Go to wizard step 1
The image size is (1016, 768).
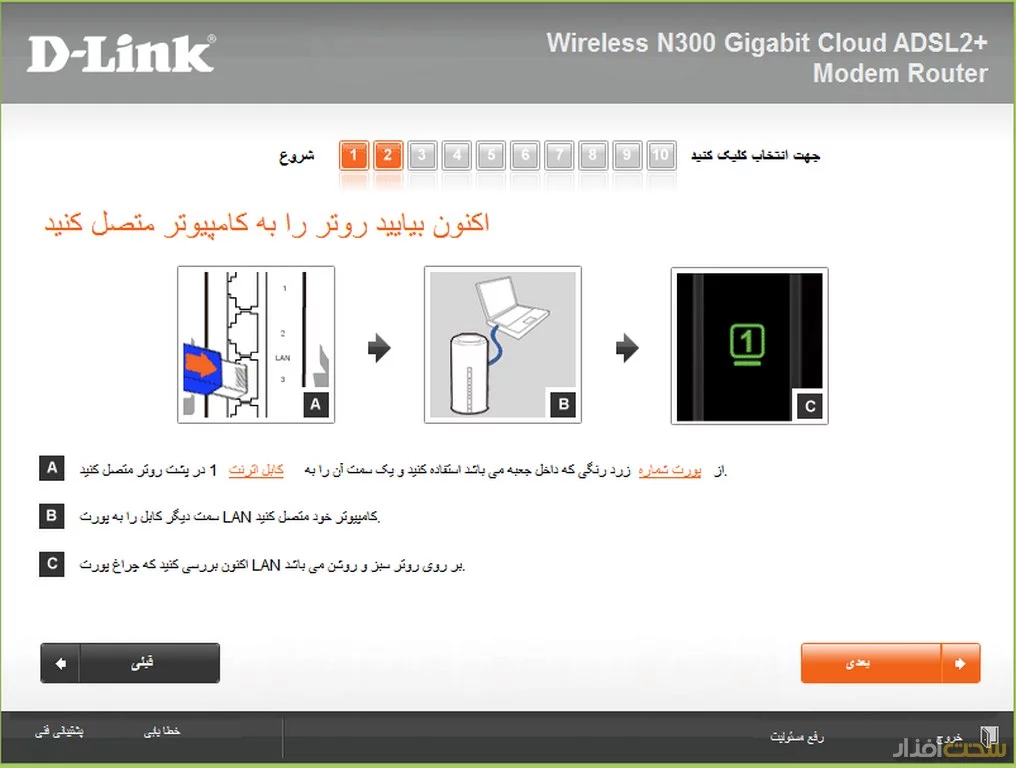[x=354, y=155]
